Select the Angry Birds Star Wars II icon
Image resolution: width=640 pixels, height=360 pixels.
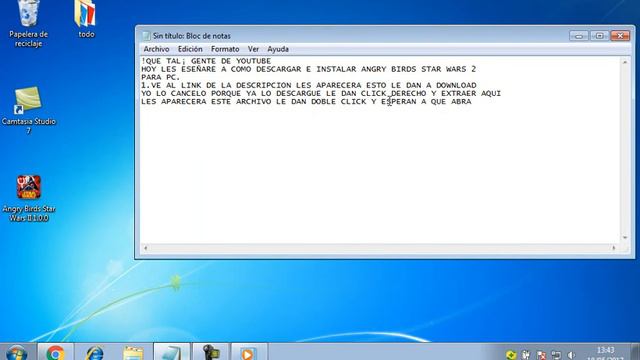click(x=28, y=199)
